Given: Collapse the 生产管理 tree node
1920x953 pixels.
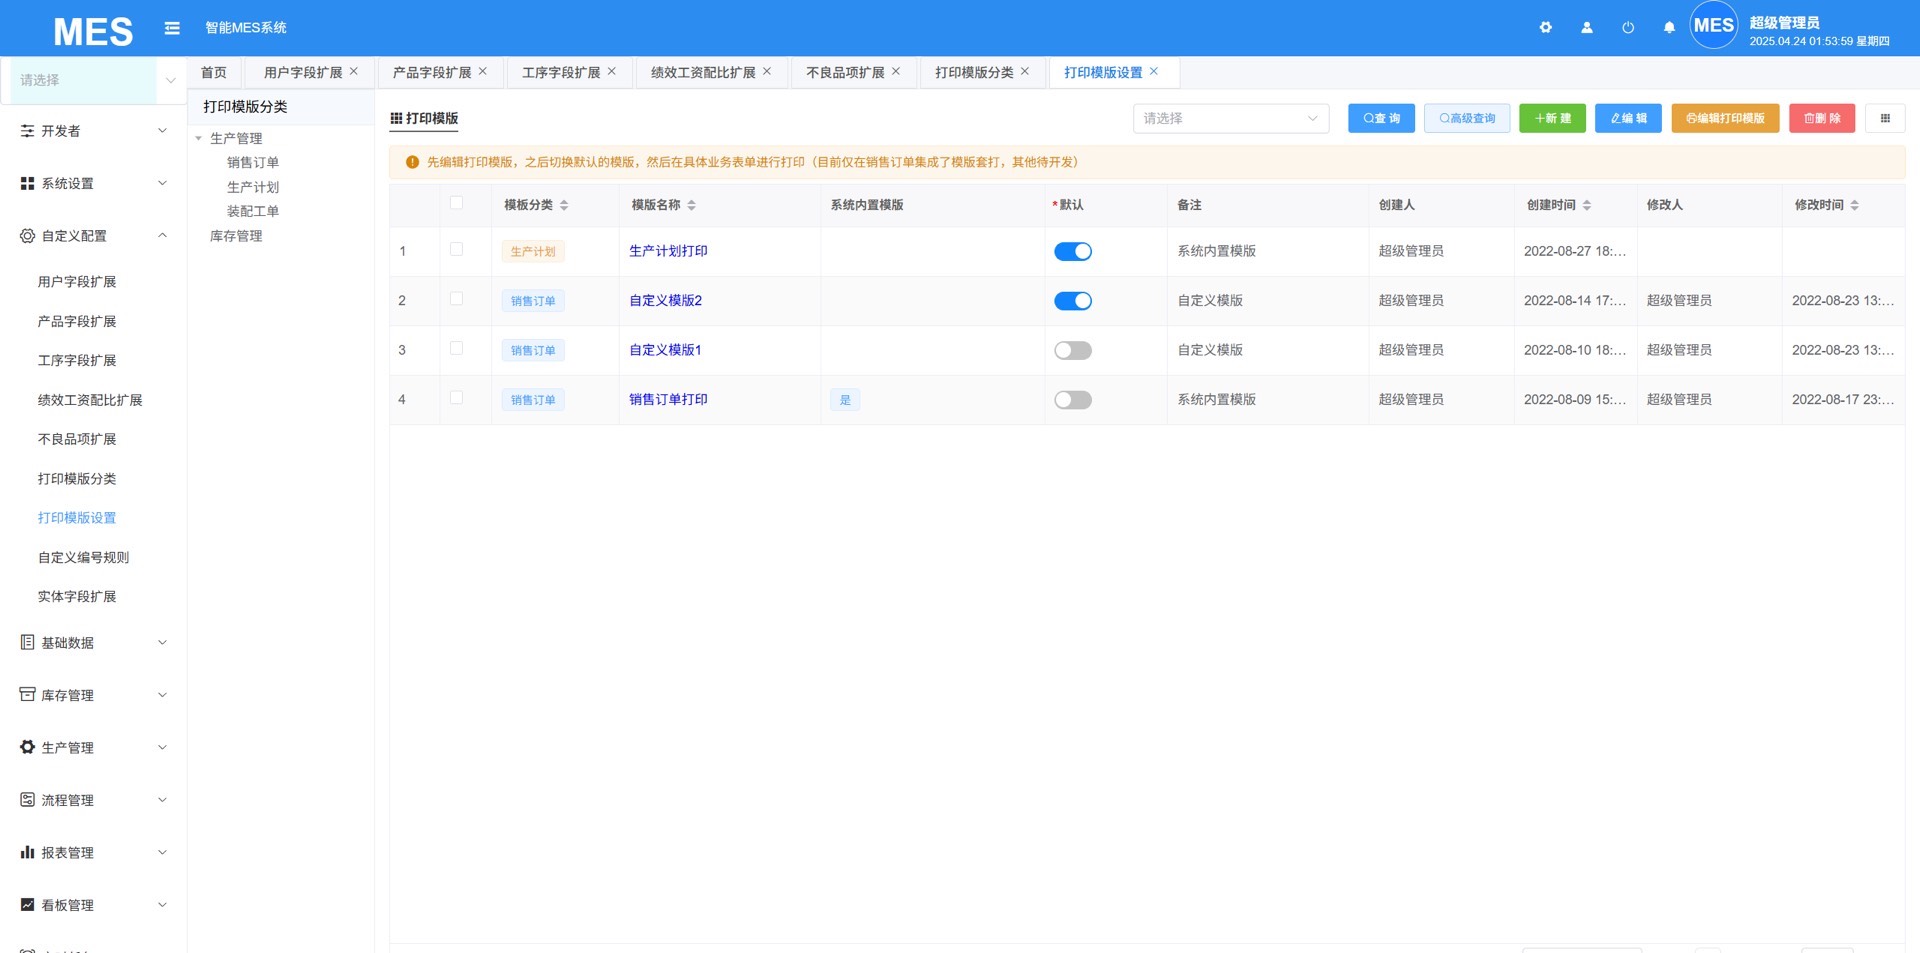Looking at the screenshot, I should (199, 139).
